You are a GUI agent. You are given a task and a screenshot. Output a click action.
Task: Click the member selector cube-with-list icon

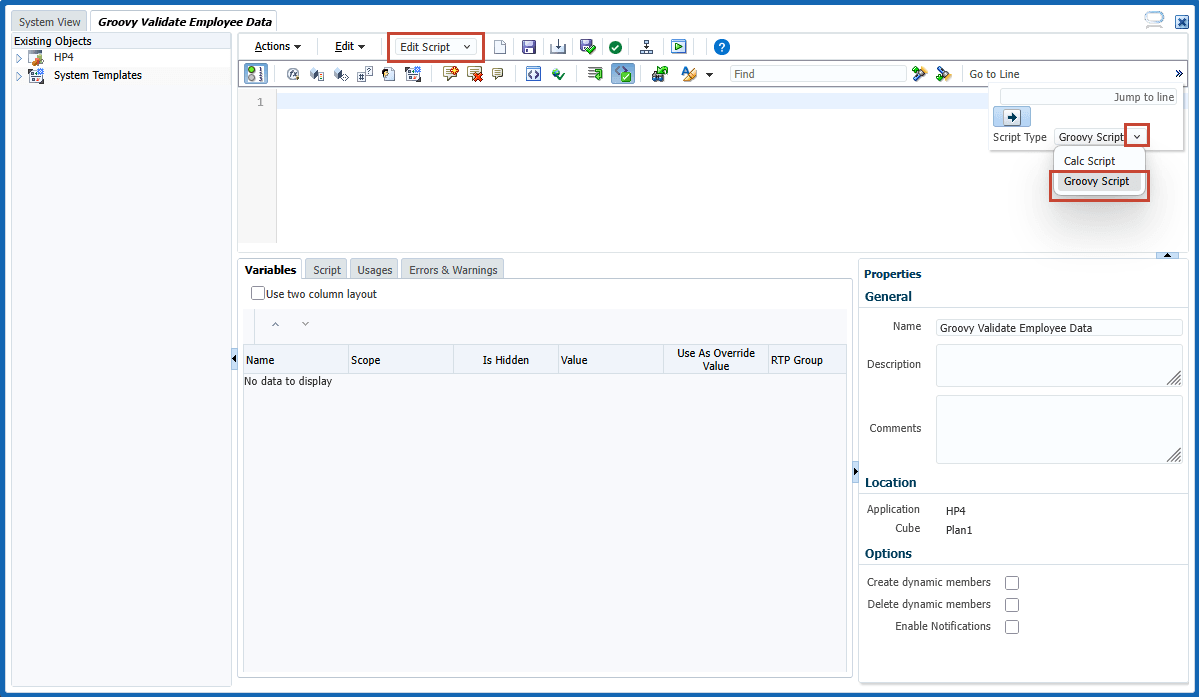[317, 74]
